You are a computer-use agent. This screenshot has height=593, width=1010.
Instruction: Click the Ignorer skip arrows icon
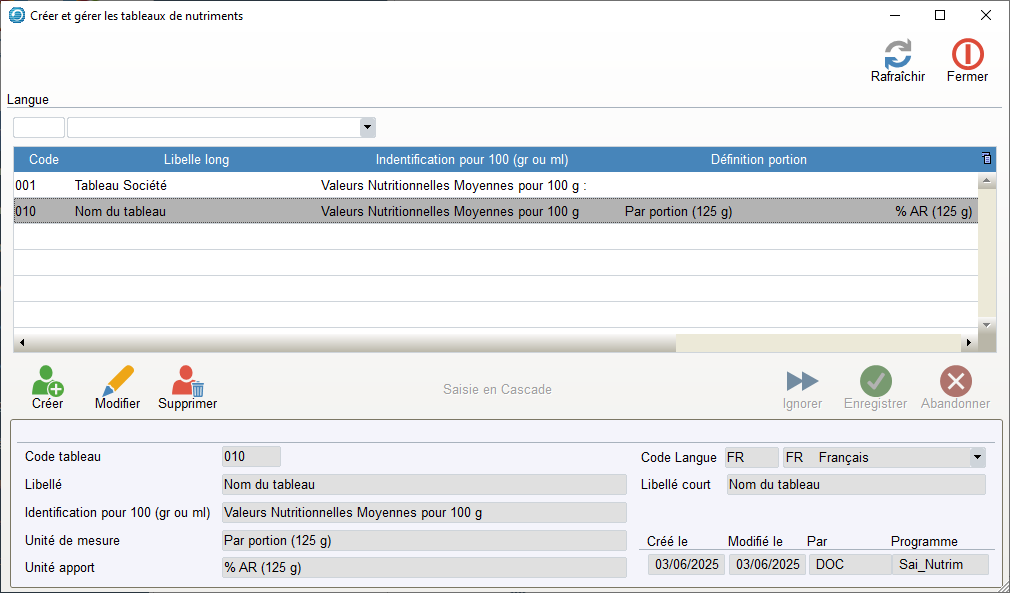802,381
